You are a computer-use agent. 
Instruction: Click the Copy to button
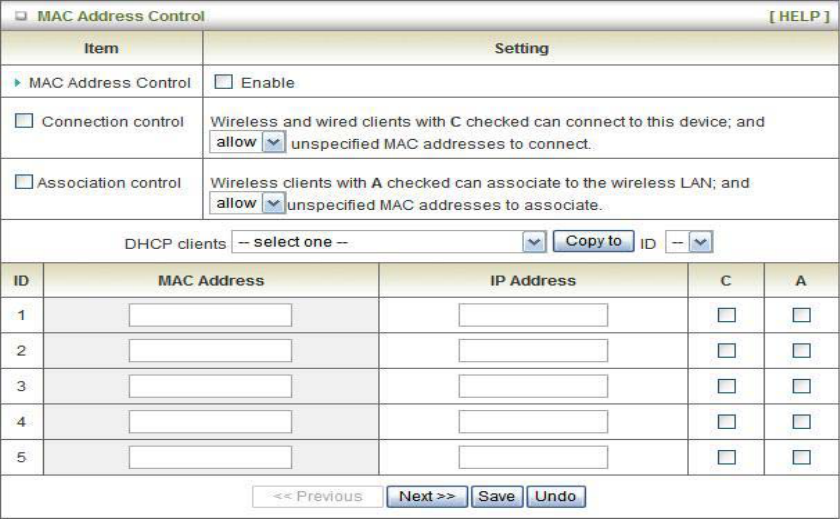coord(593,241)
